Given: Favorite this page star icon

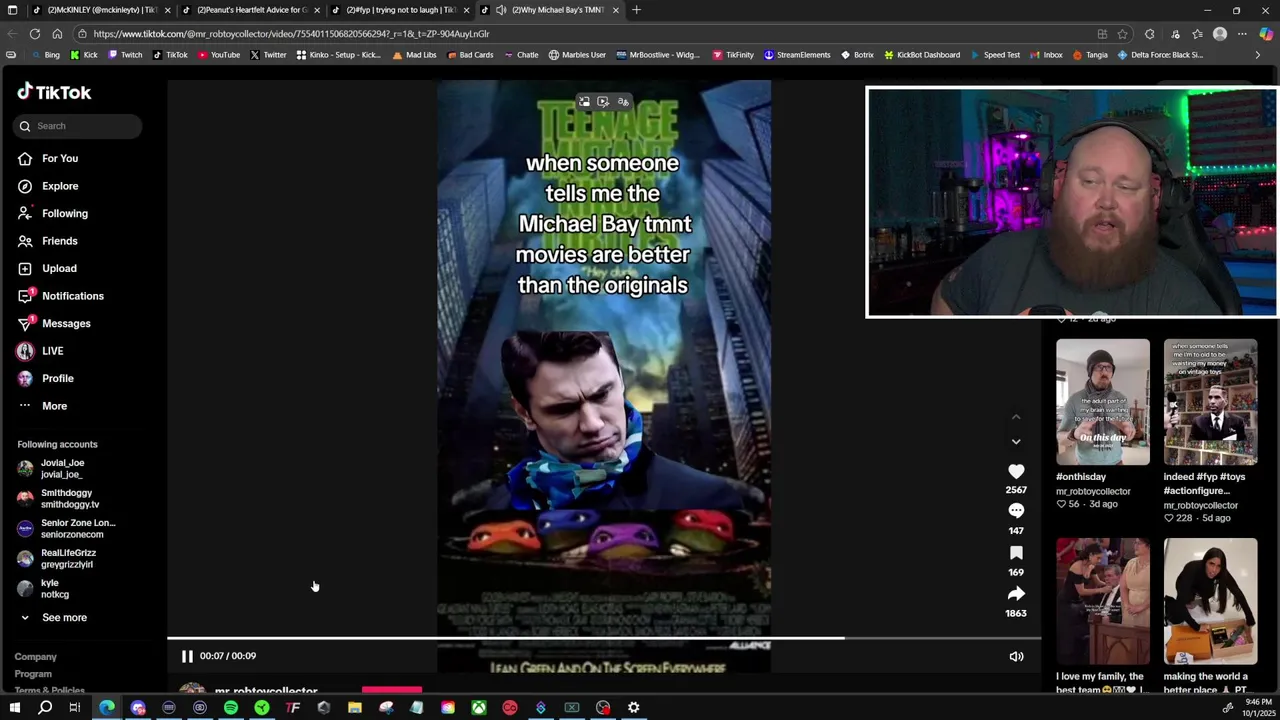Looking at the screenshot, I should [1122, 34].
